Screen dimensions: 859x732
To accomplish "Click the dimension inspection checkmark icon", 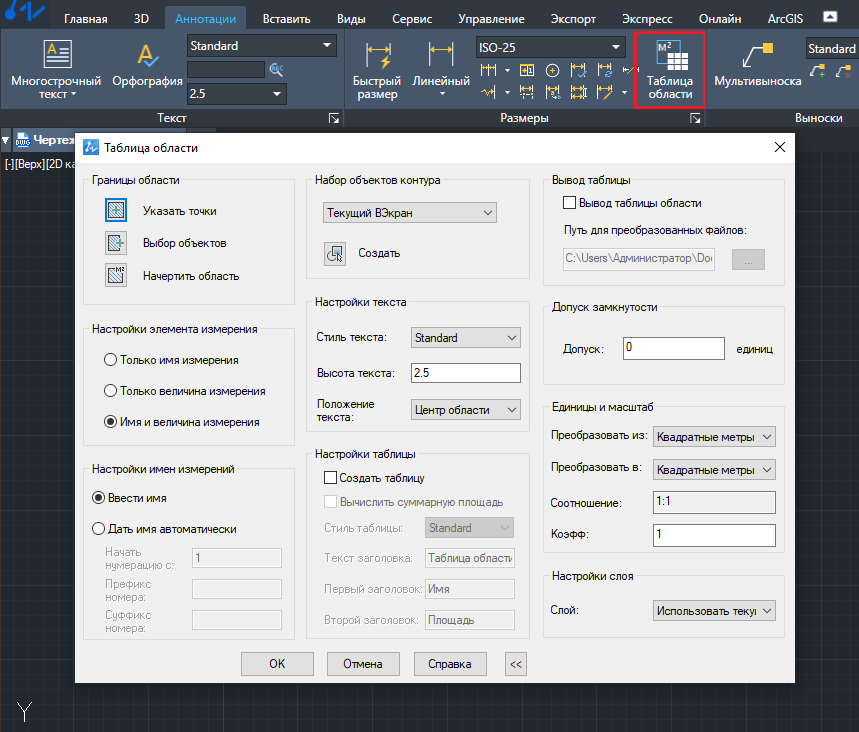I will click(x=578, y=70).
